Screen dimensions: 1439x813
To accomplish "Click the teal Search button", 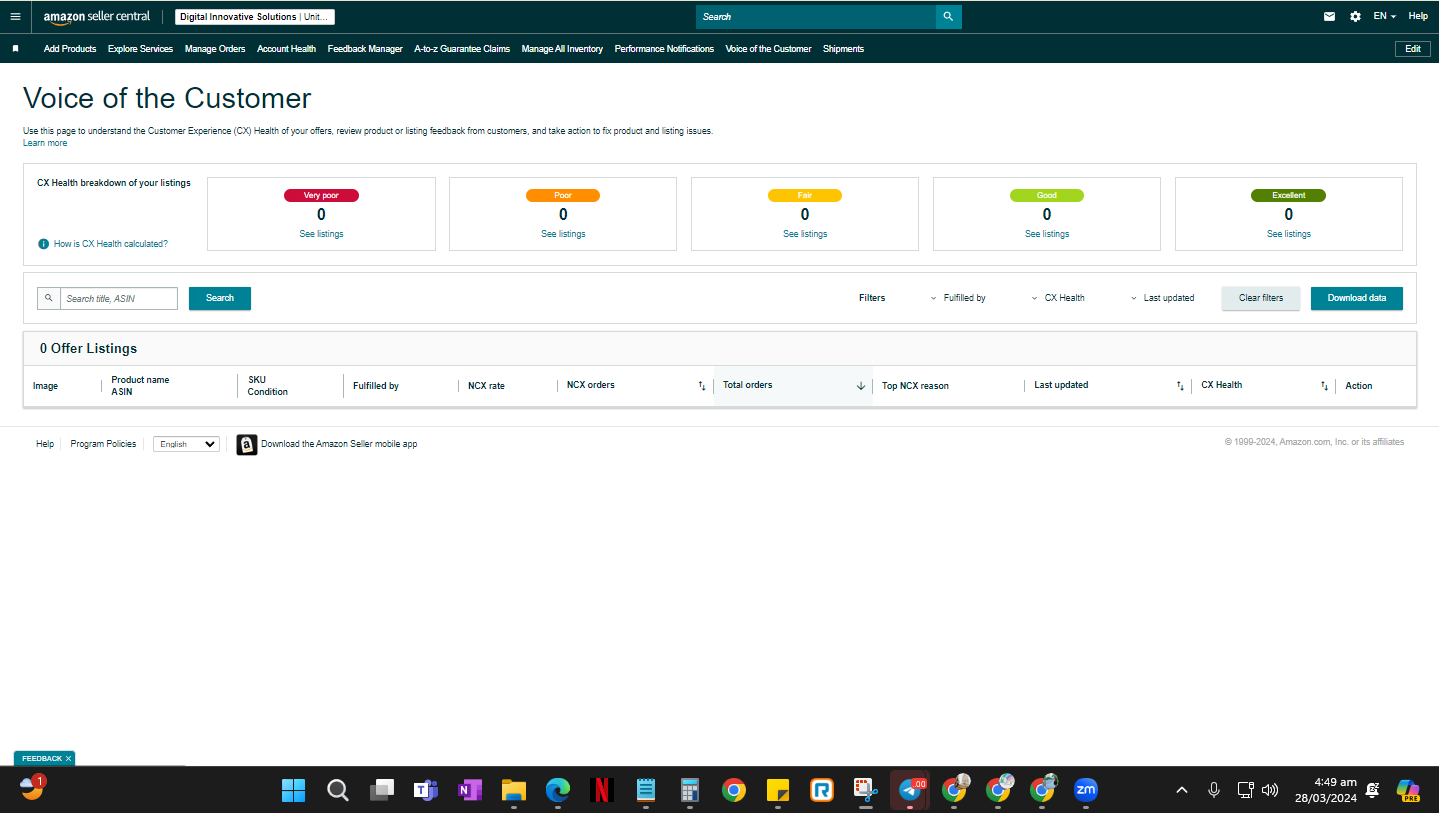I will pyautogui.click(x=220, y=298).
